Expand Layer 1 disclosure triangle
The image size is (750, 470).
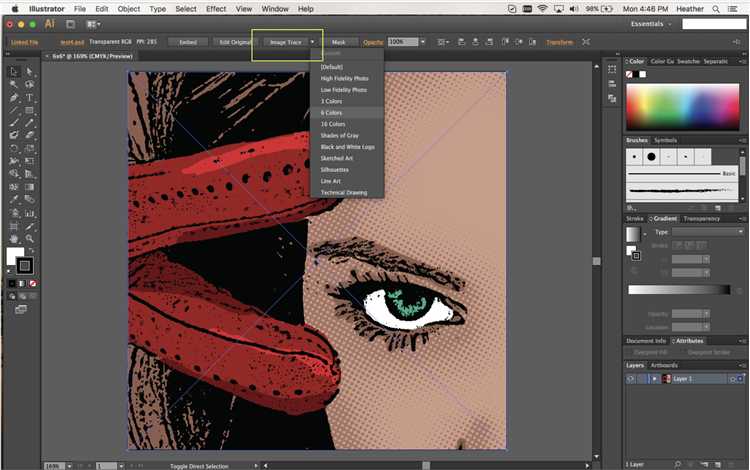(x=654, y=379)
